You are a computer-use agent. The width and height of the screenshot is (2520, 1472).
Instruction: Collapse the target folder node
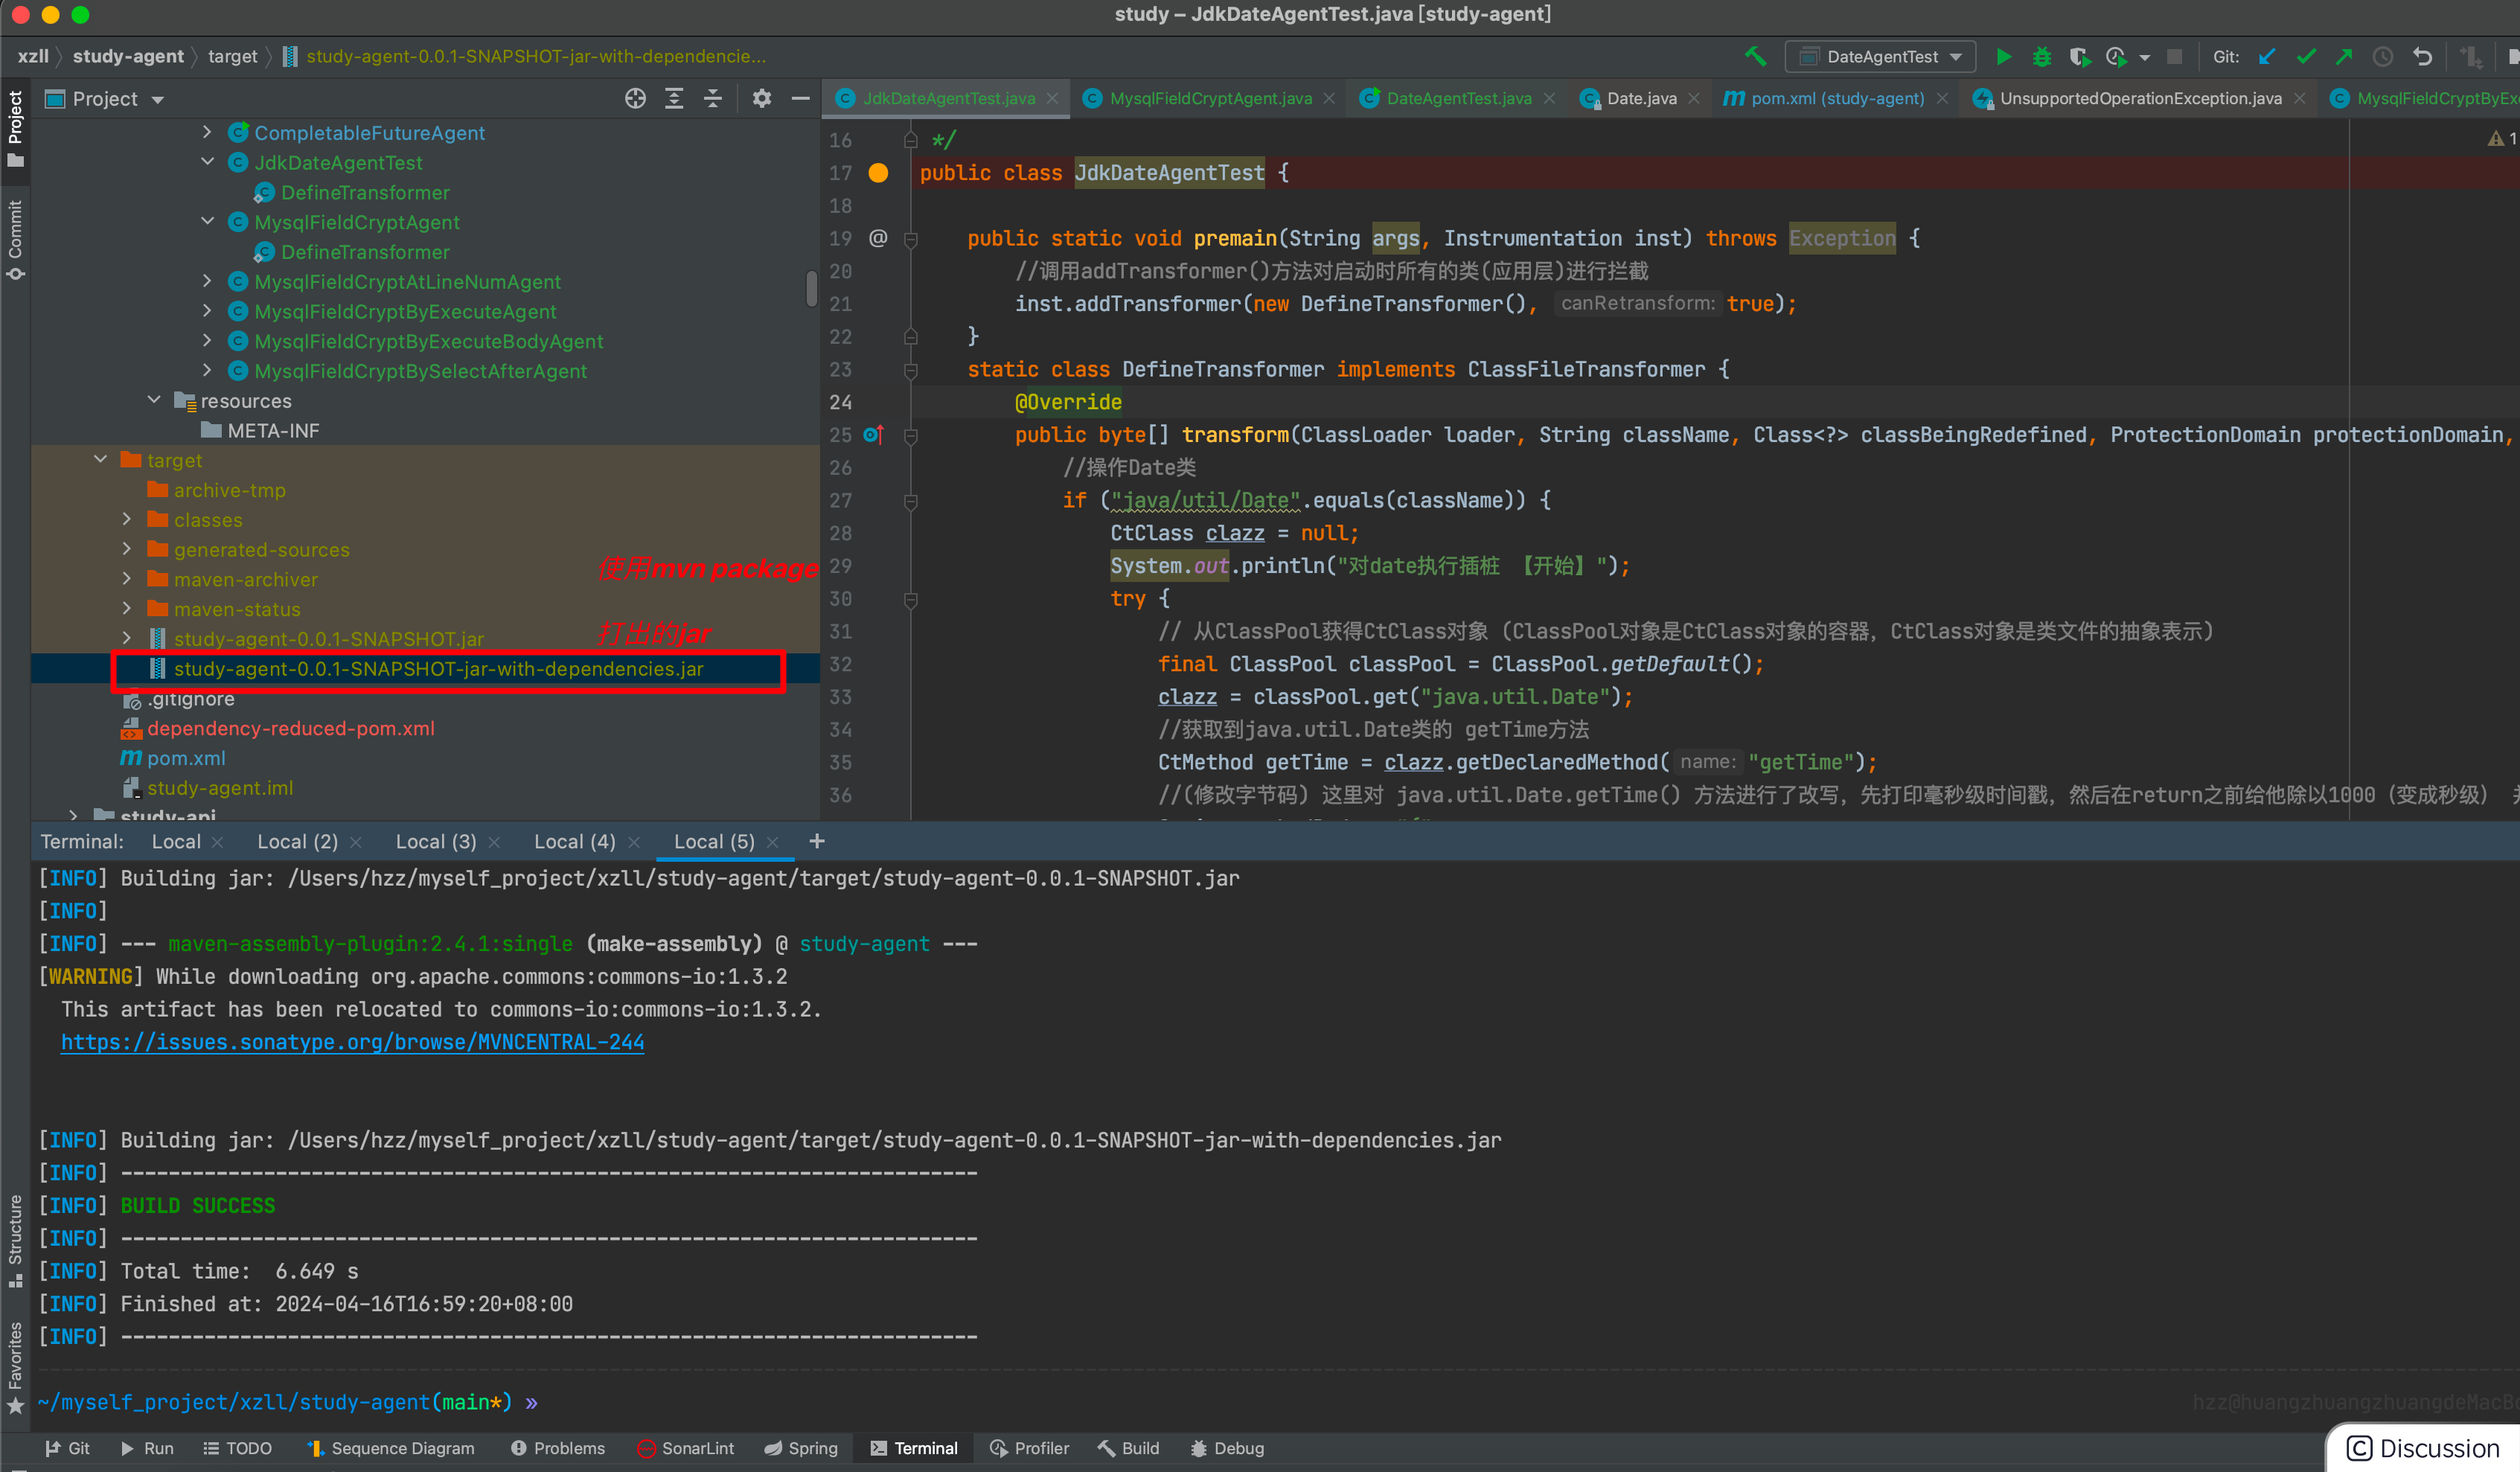pyautogui.click(x=100, y=459)
